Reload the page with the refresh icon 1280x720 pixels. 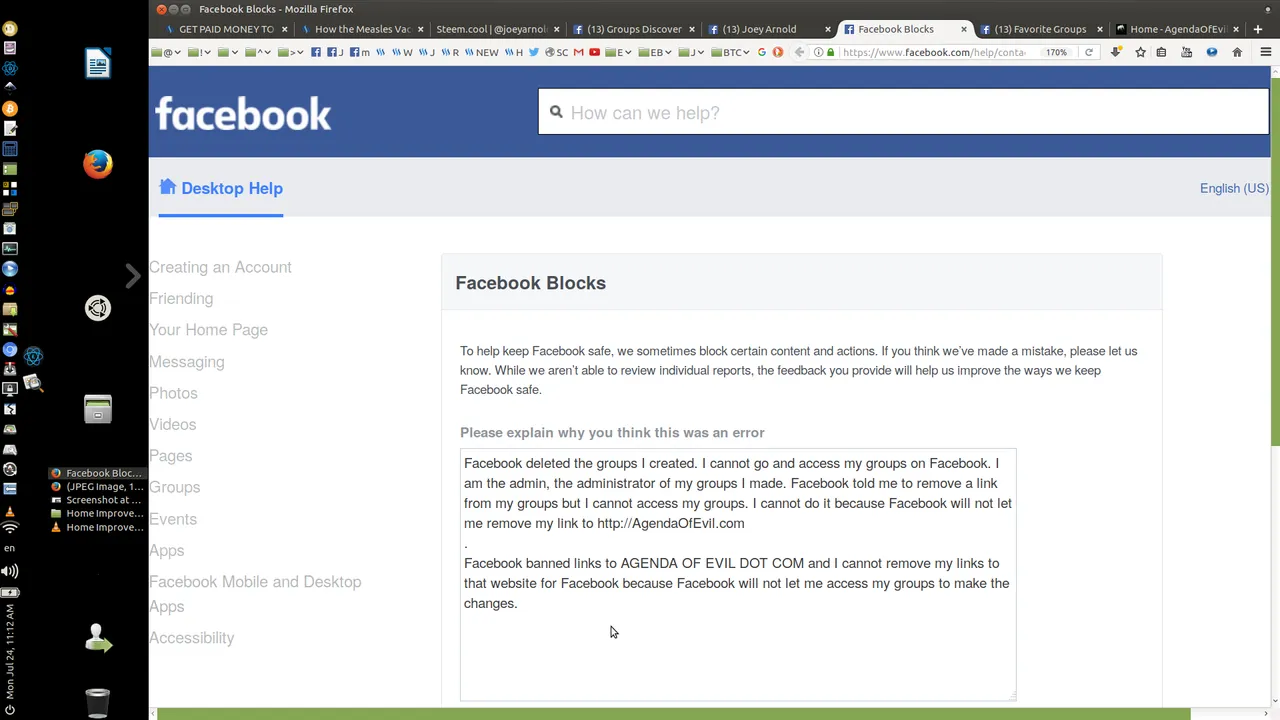[x=1089, y=52]
